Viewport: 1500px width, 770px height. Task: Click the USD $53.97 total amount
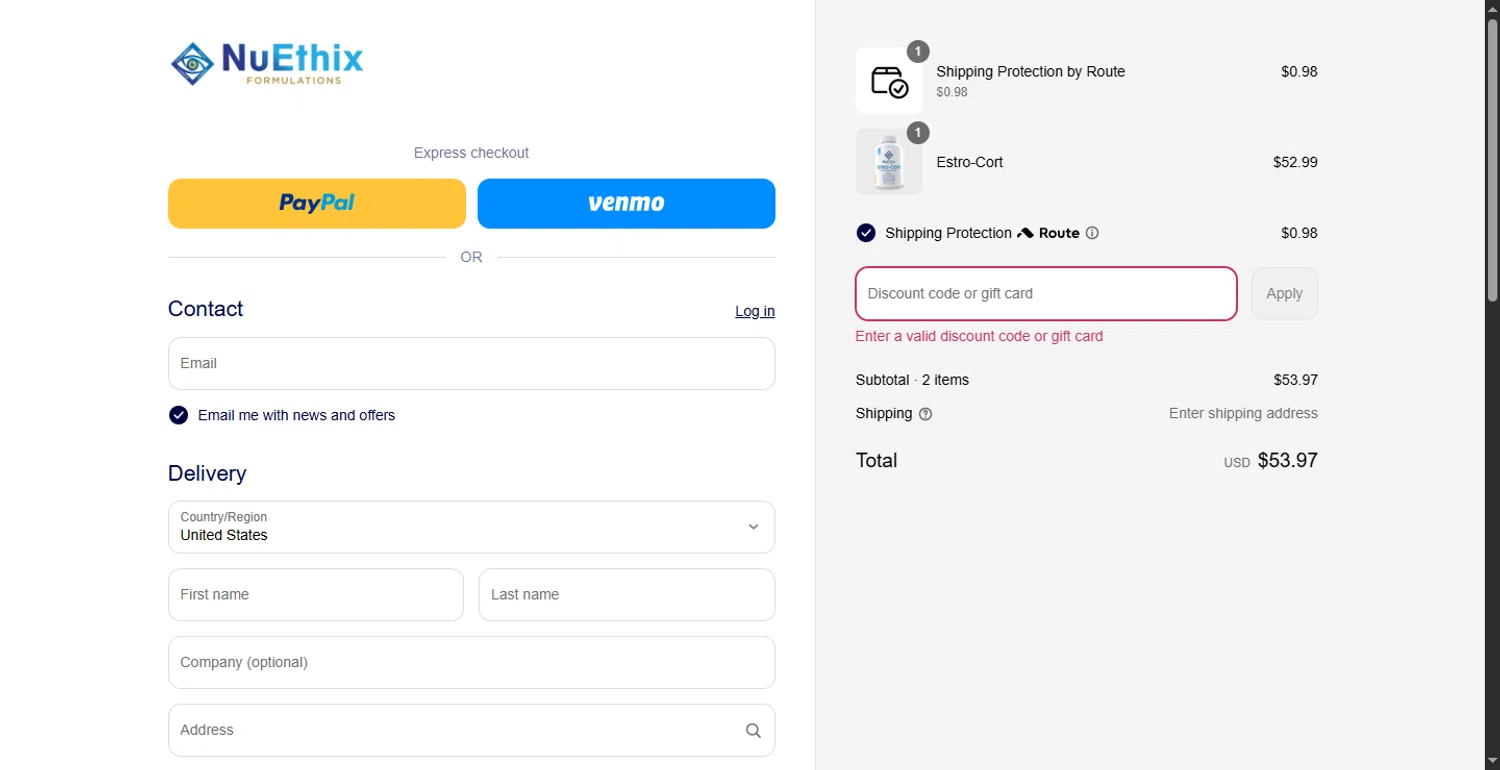(x=1271, y=461)
